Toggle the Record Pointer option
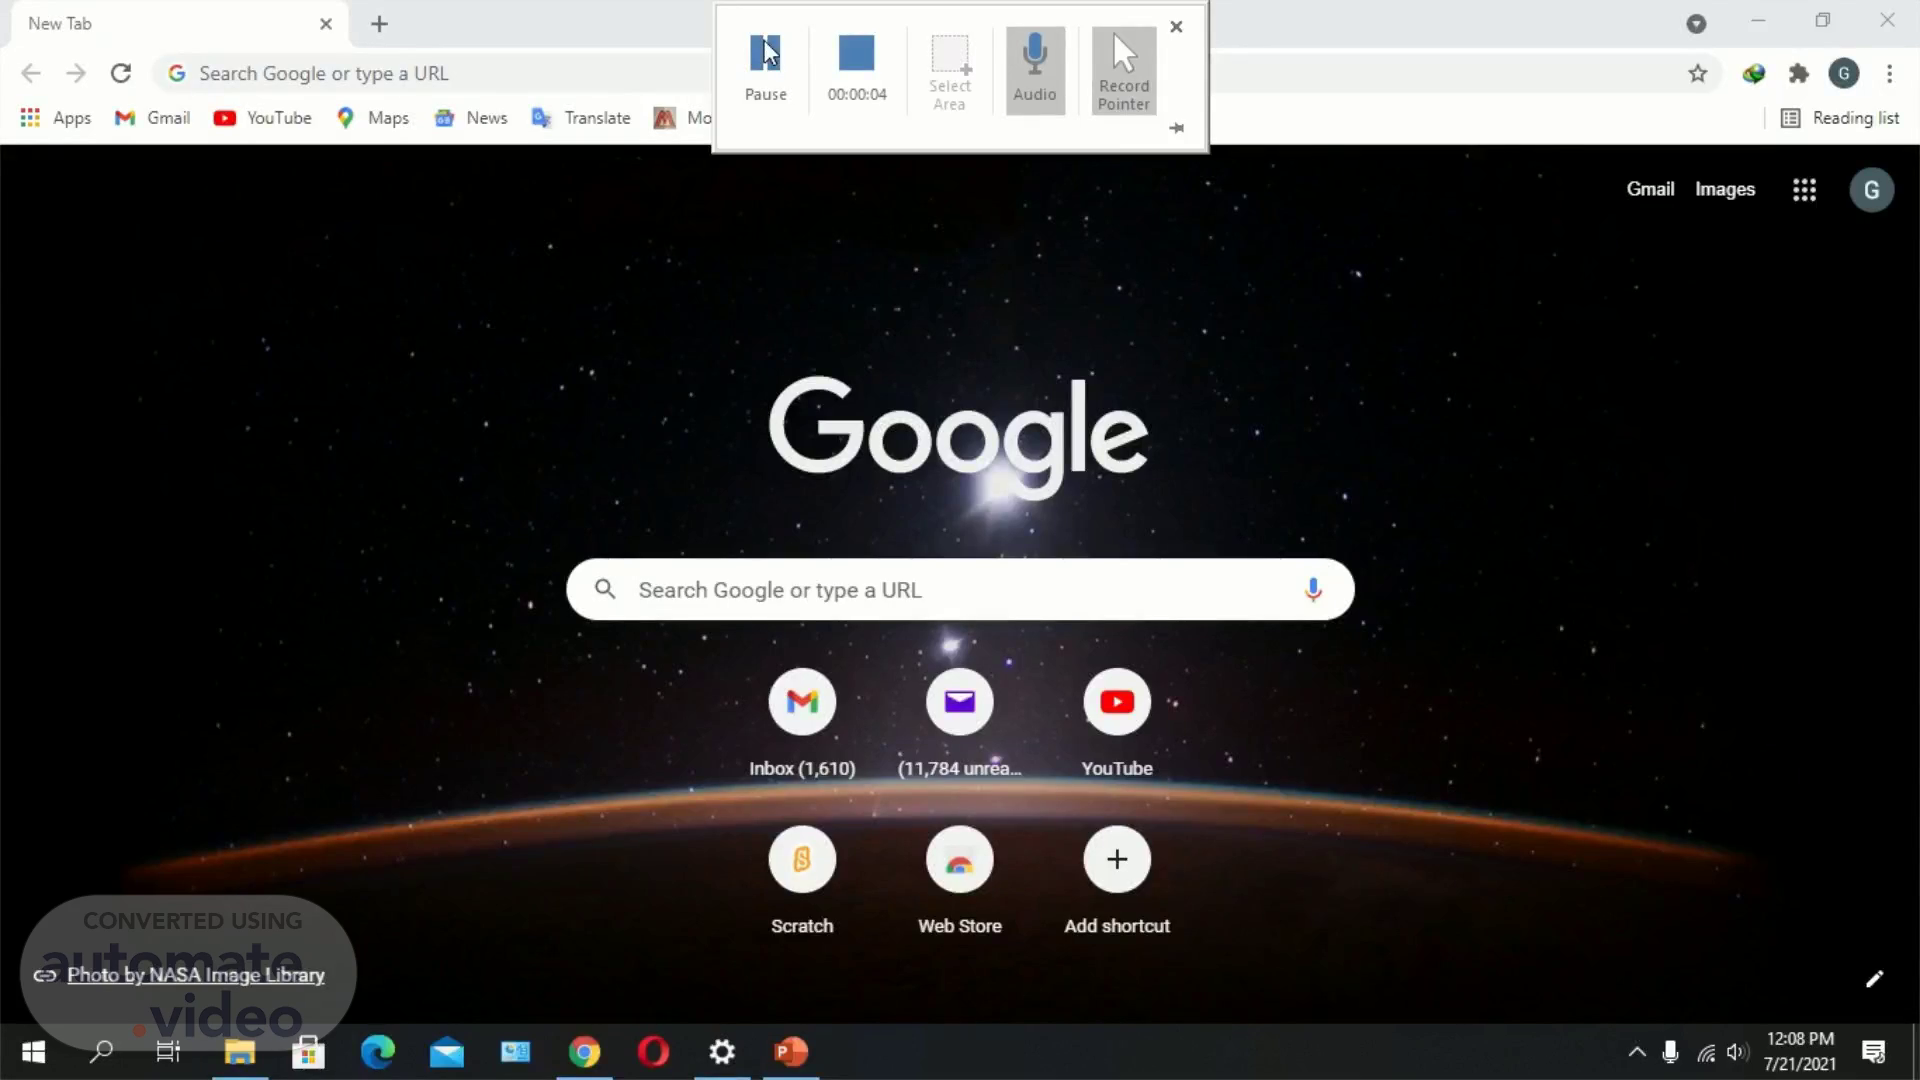The image size is (1920, 1080). [1124, 70]
